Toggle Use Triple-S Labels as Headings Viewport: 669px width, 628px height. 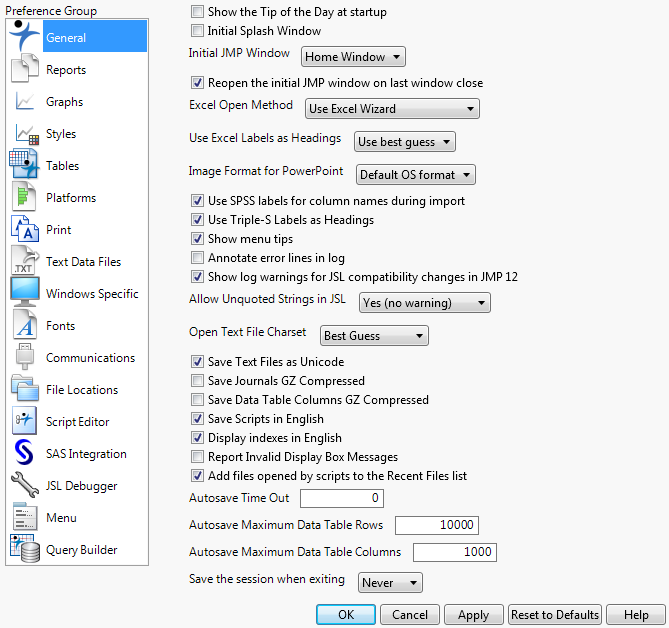pos(197,220)
